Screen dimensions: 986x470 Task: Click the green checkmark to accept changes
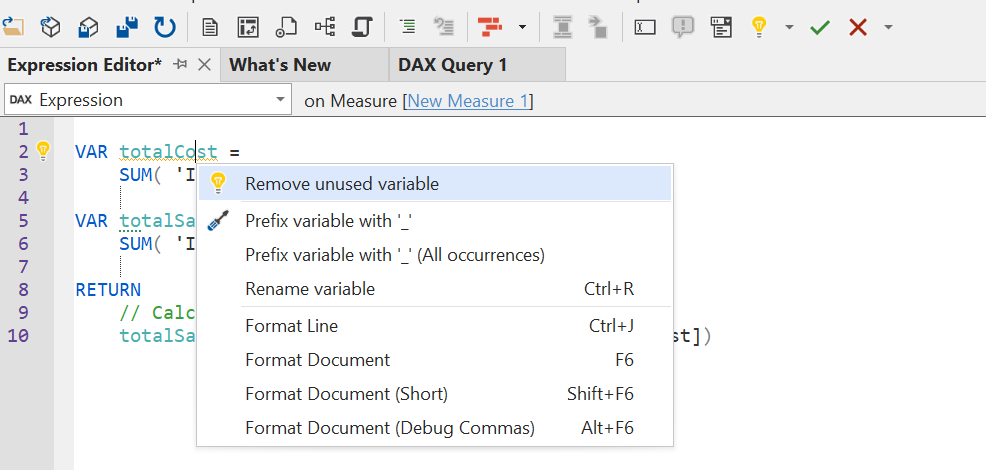(x=820, y=27)
